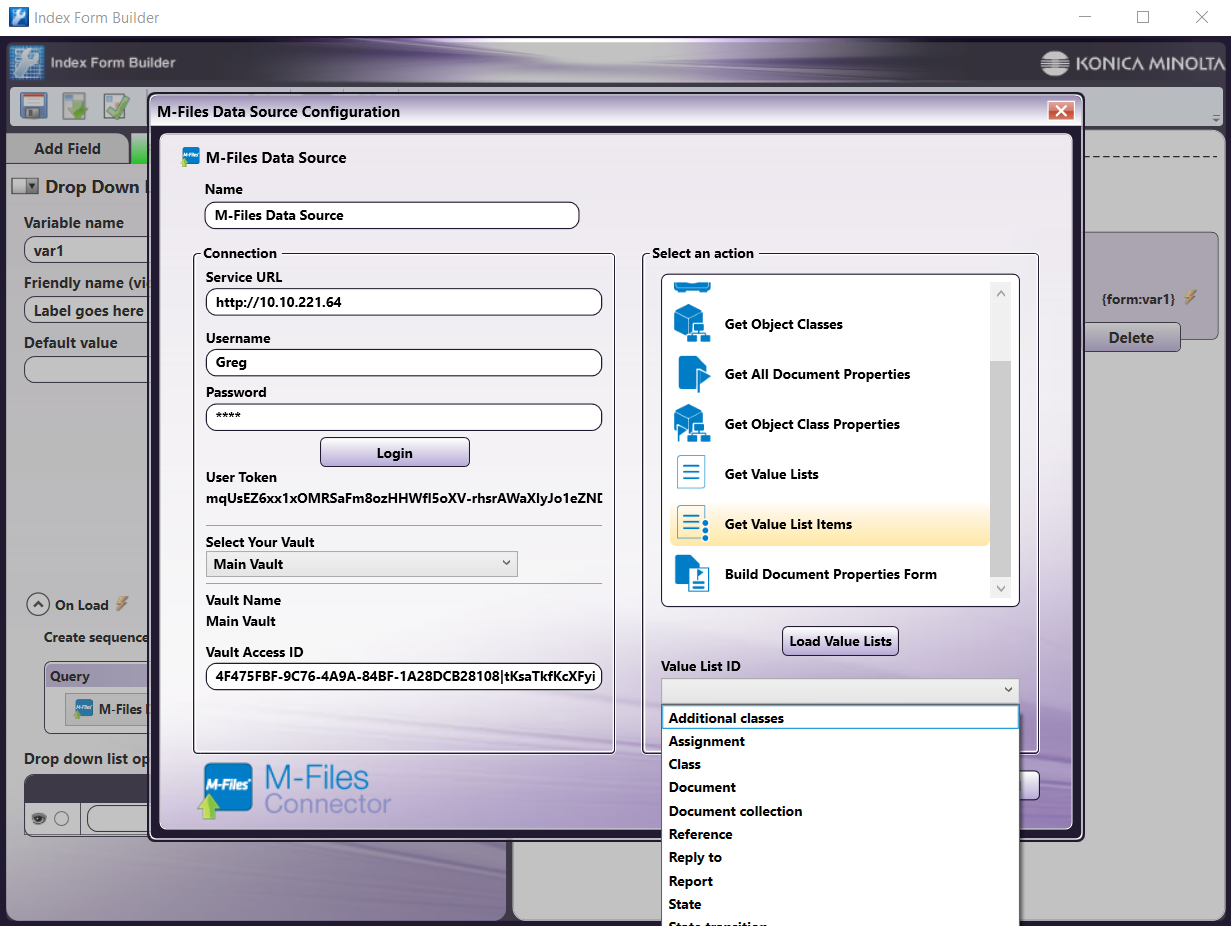
Task: Click the Drop Down field type icon
Action: 25,186
